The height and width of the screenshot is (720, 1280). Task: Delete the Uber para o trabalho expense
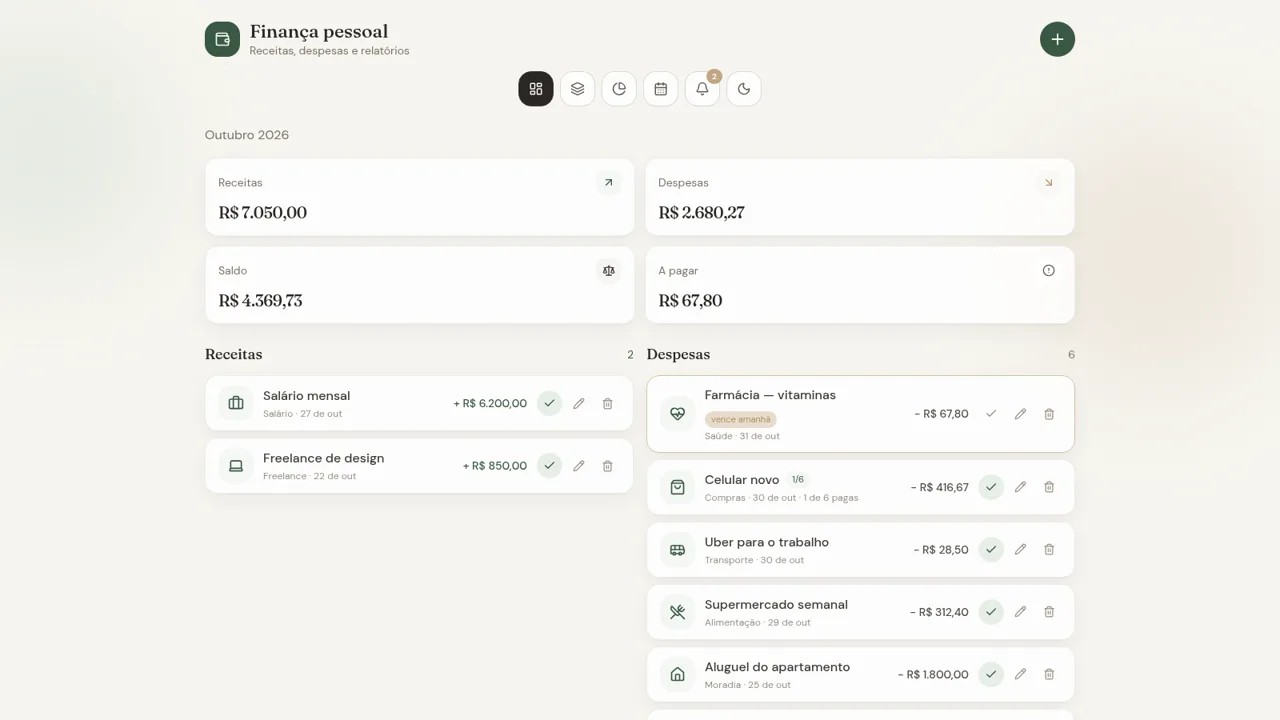1049,549
